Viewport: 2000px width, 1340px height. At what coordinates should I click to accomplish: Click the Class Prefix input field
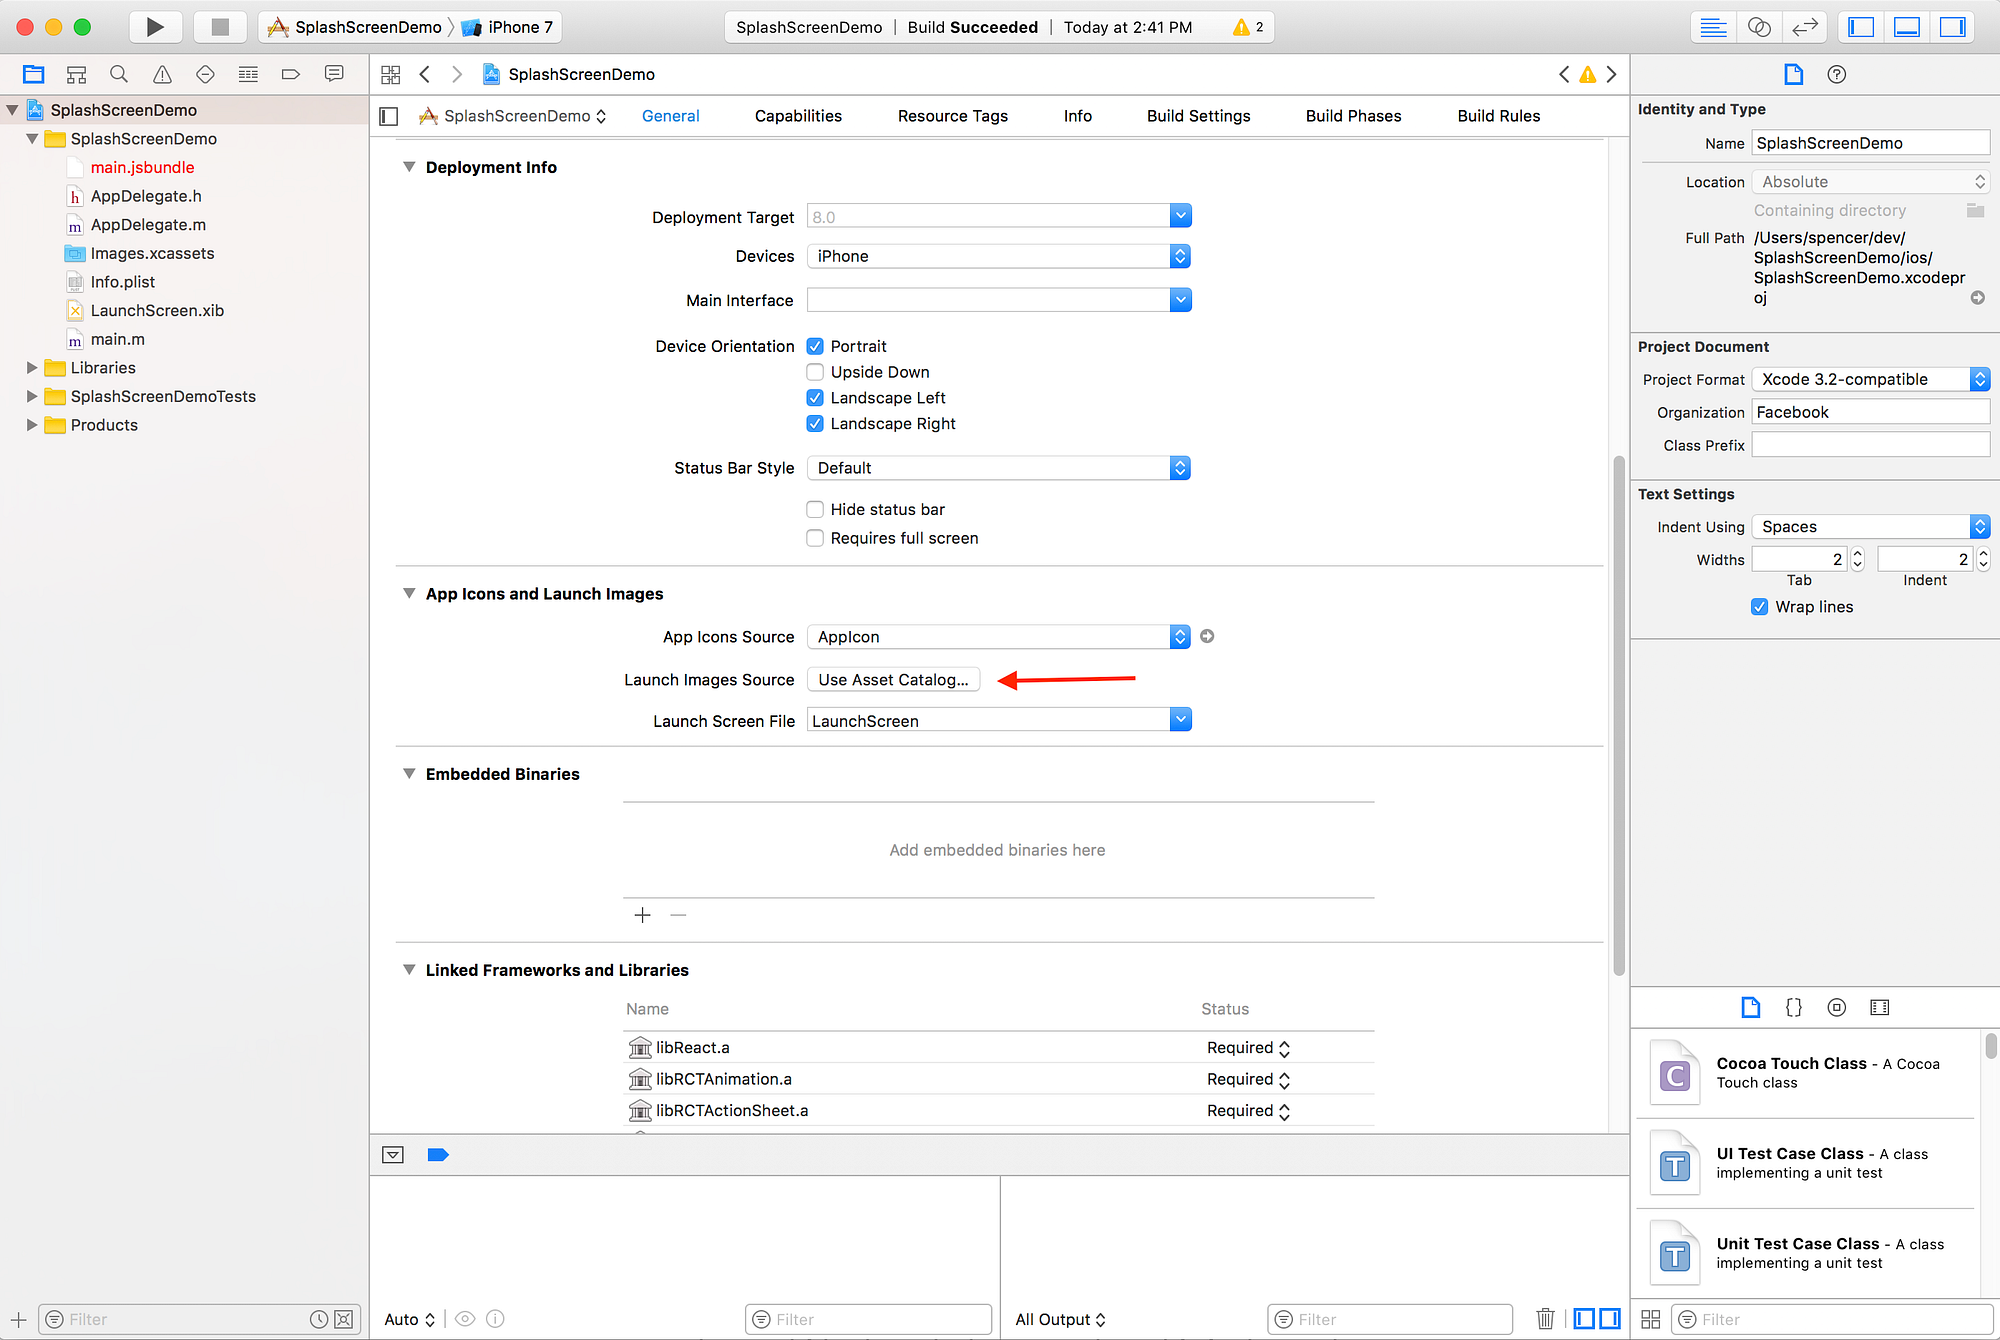point(1870,445)
